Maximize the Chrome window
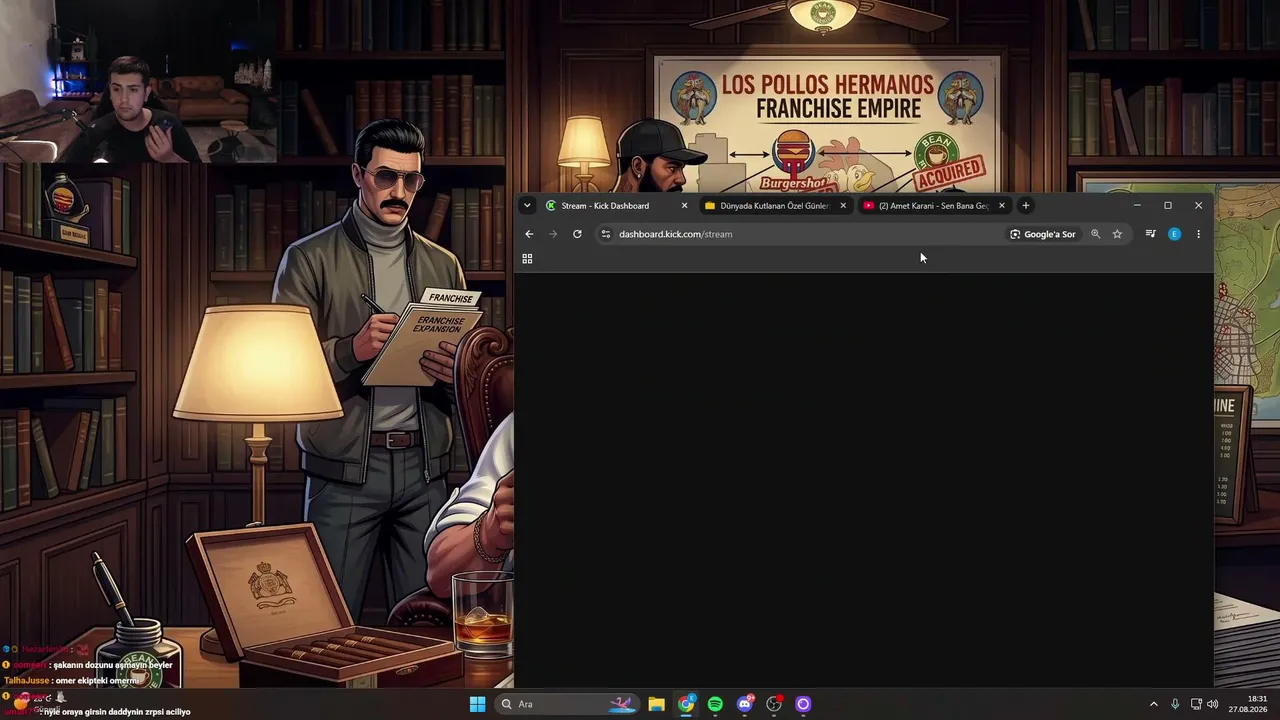Viewport: 1280px width, 720px height. coord(1168,205)
